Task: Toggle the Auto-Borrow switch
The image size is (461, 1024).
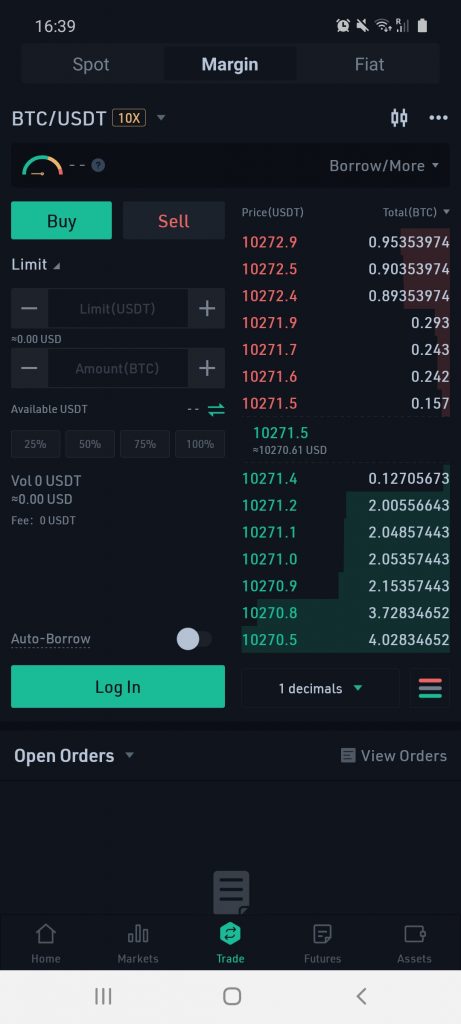Action: click(194, 639)
